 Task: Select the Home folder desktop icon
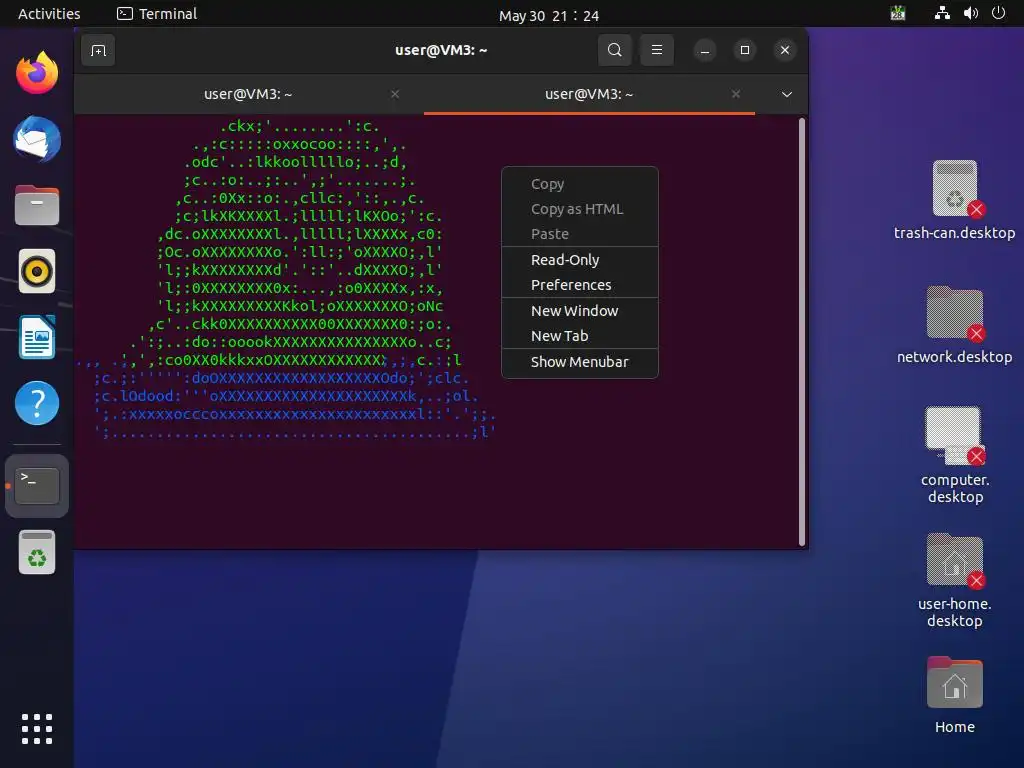click(954, 695)
